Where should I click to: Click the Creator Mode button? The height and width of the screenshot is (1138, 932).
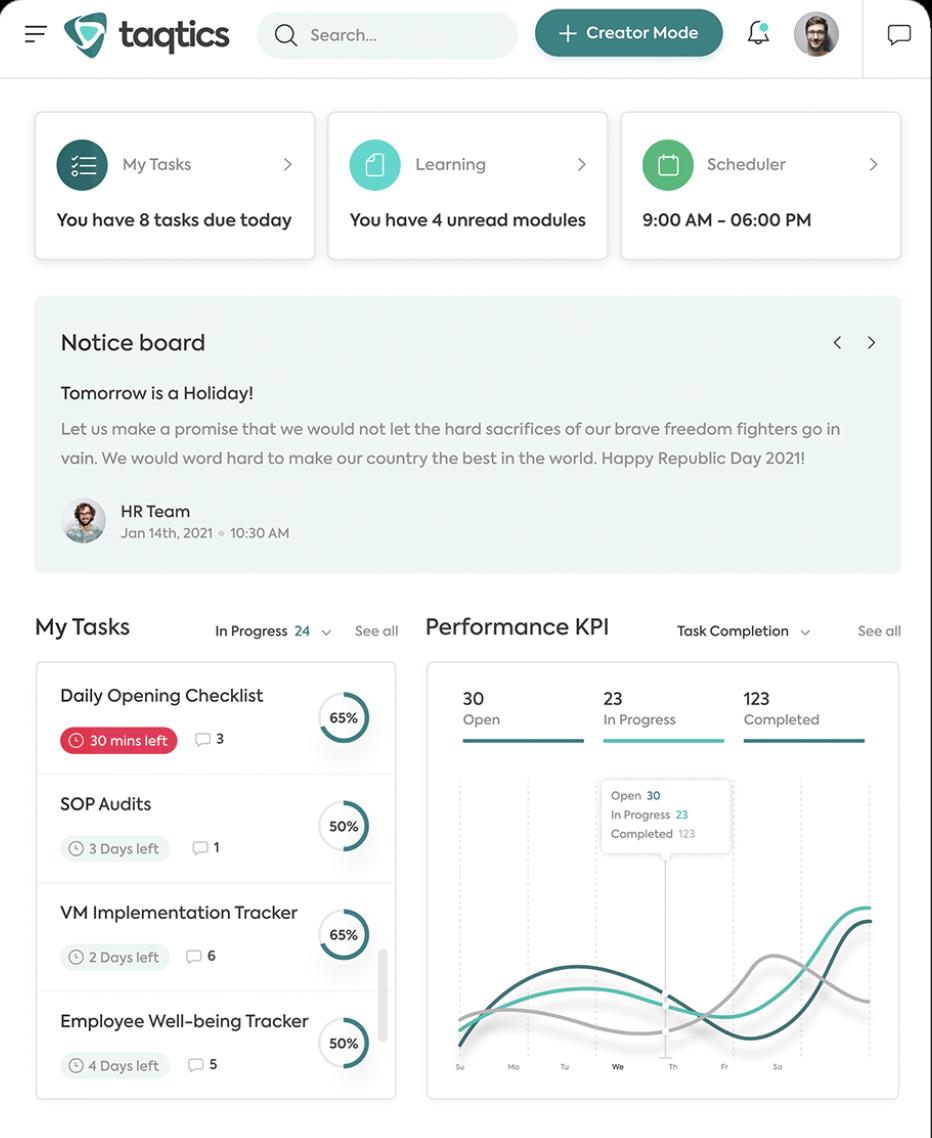[x=629, y=33]
